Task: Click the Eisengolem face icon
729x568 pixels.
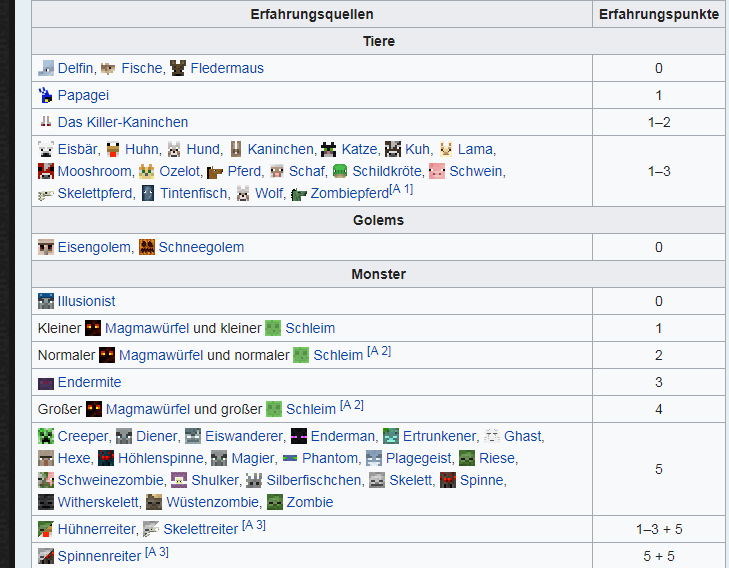Action: coord(46,247)
